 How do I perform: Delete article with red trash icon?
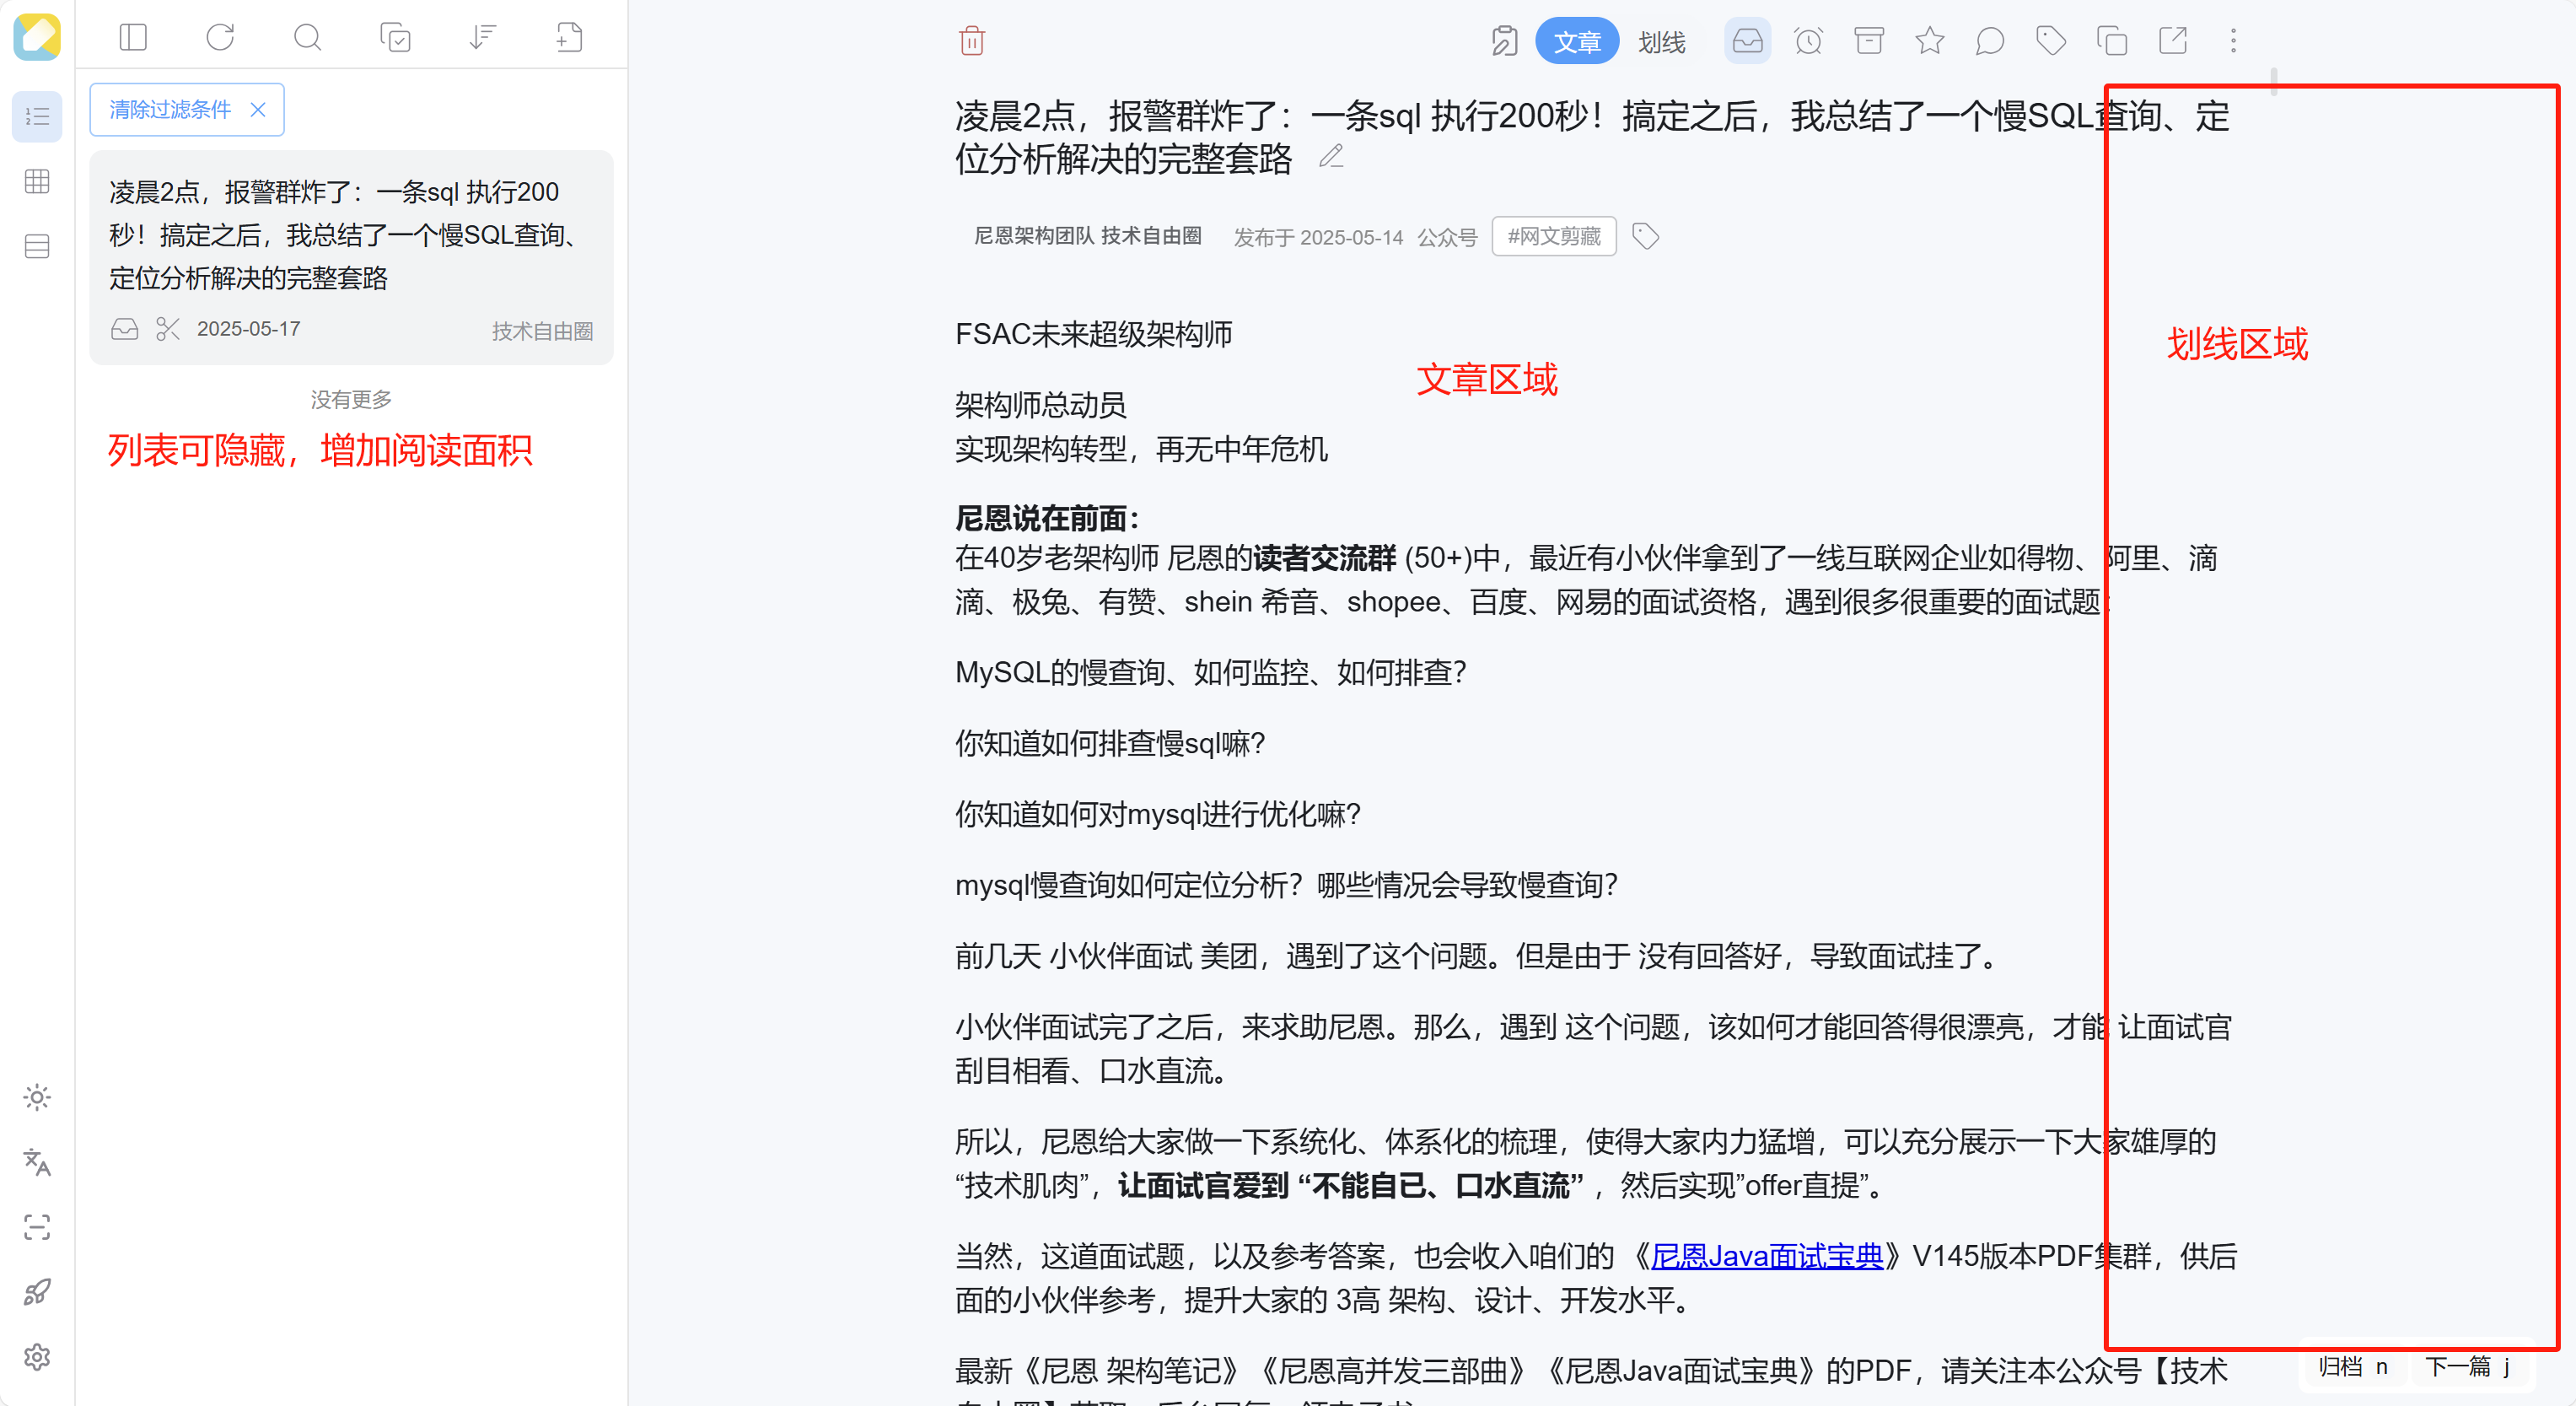(972, 41)
